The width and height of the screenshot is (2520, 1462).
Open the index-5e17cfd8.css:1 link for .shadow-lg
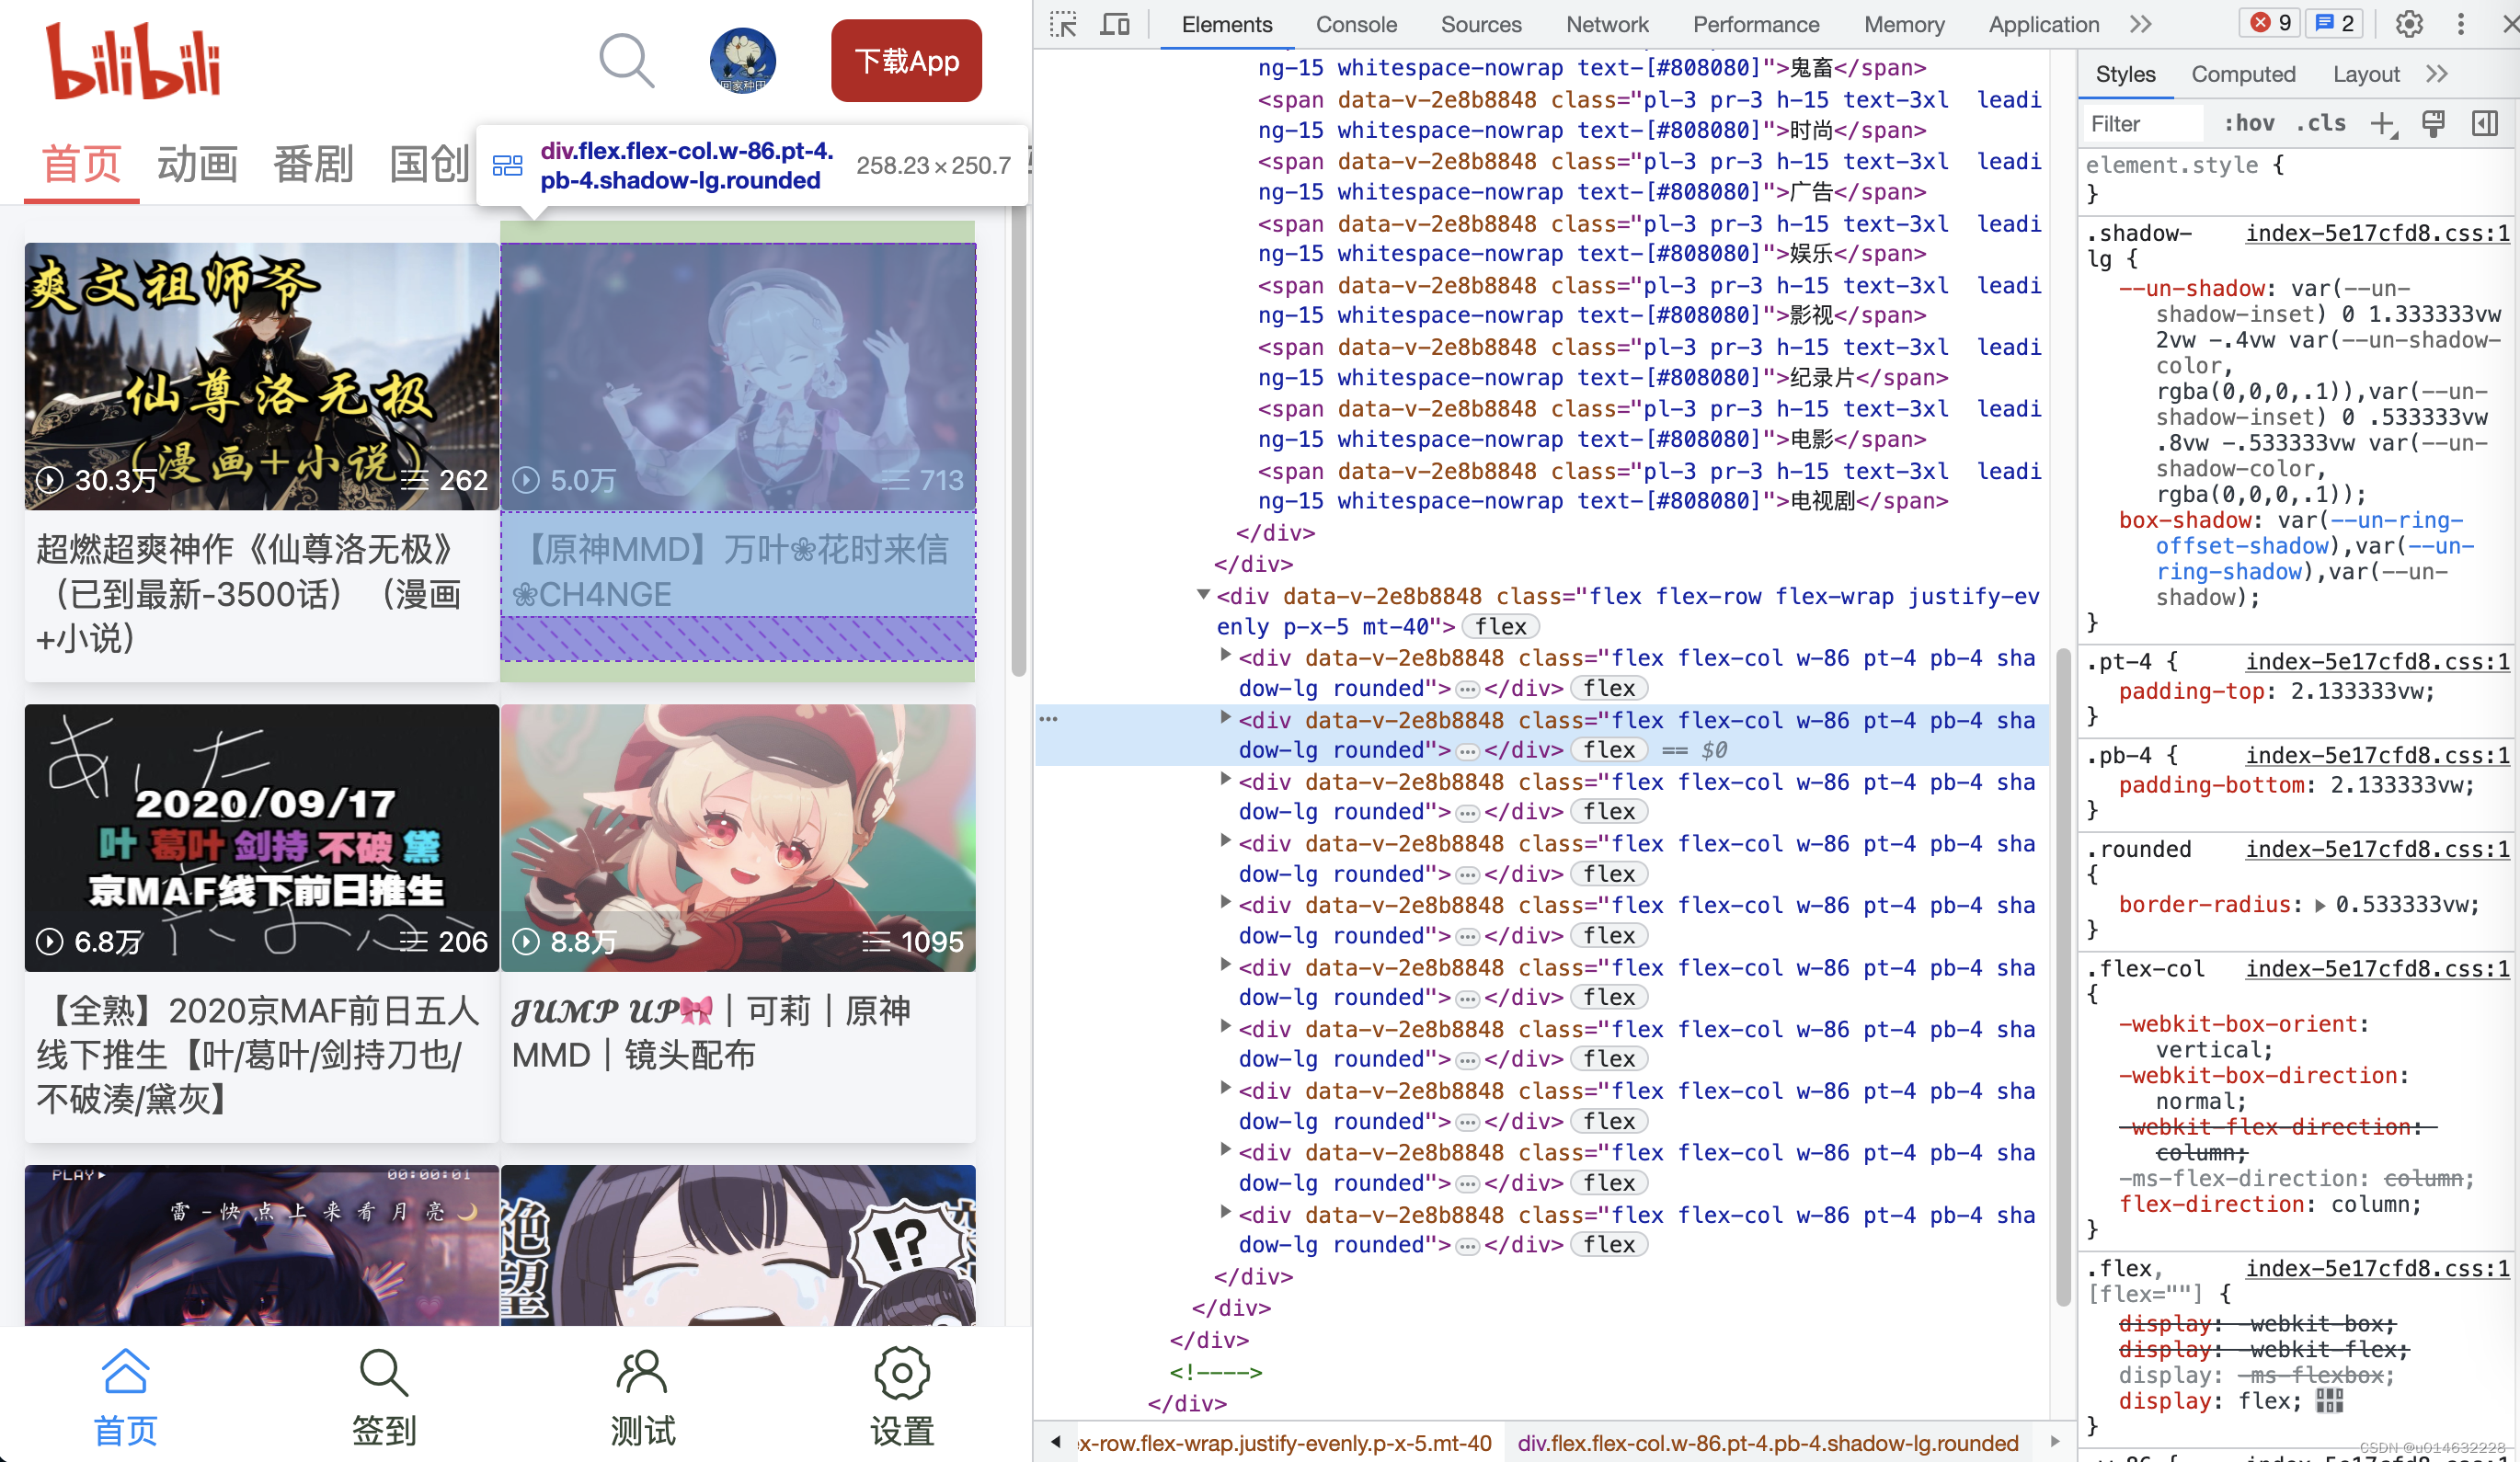pyautogui.click(x=2377, y=233)
